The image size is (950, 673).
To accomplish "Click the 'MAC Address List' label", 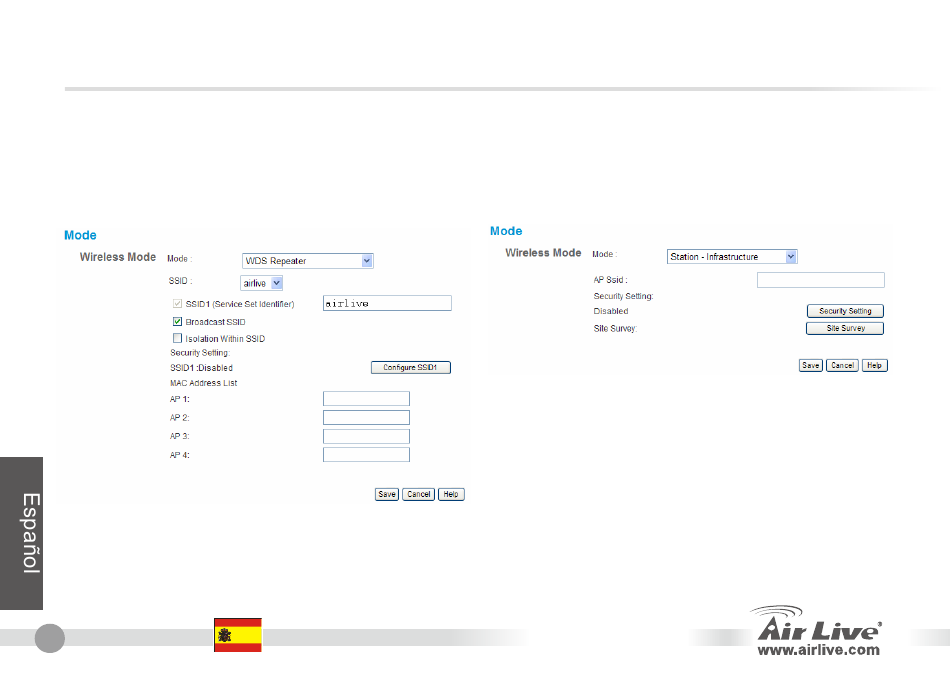I will [x=204, y=383].
